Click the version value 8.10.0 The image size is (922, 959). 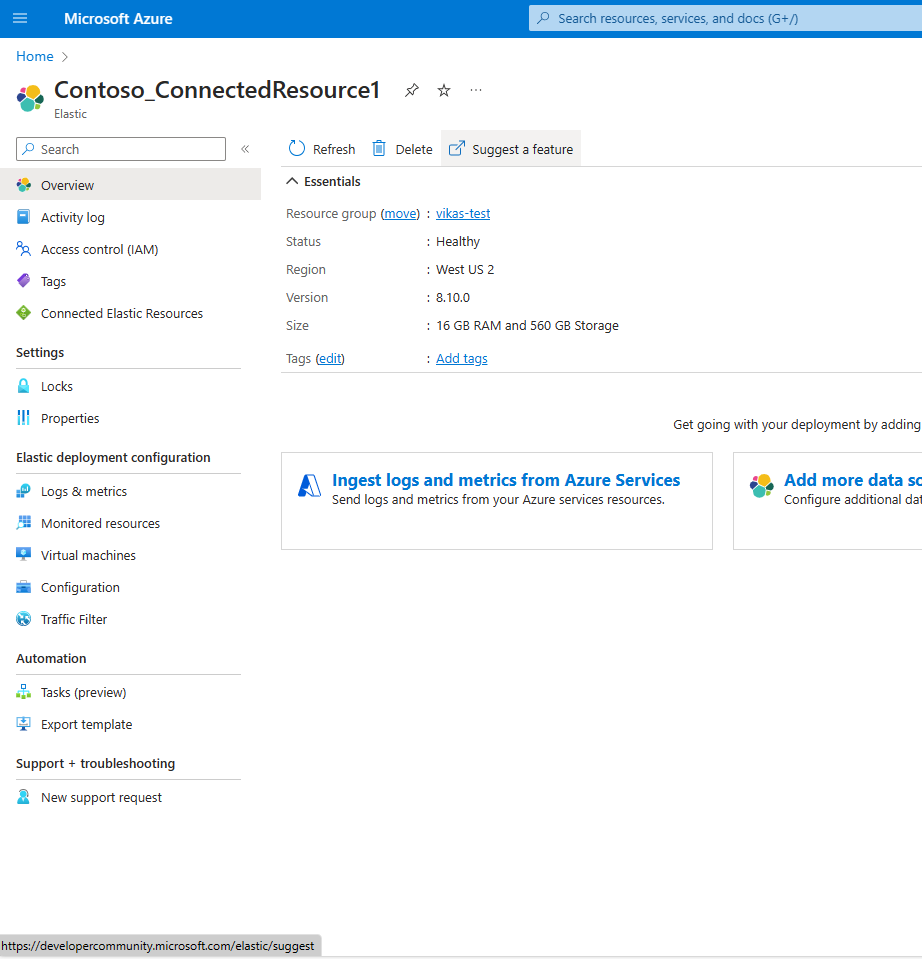[453, 298]
